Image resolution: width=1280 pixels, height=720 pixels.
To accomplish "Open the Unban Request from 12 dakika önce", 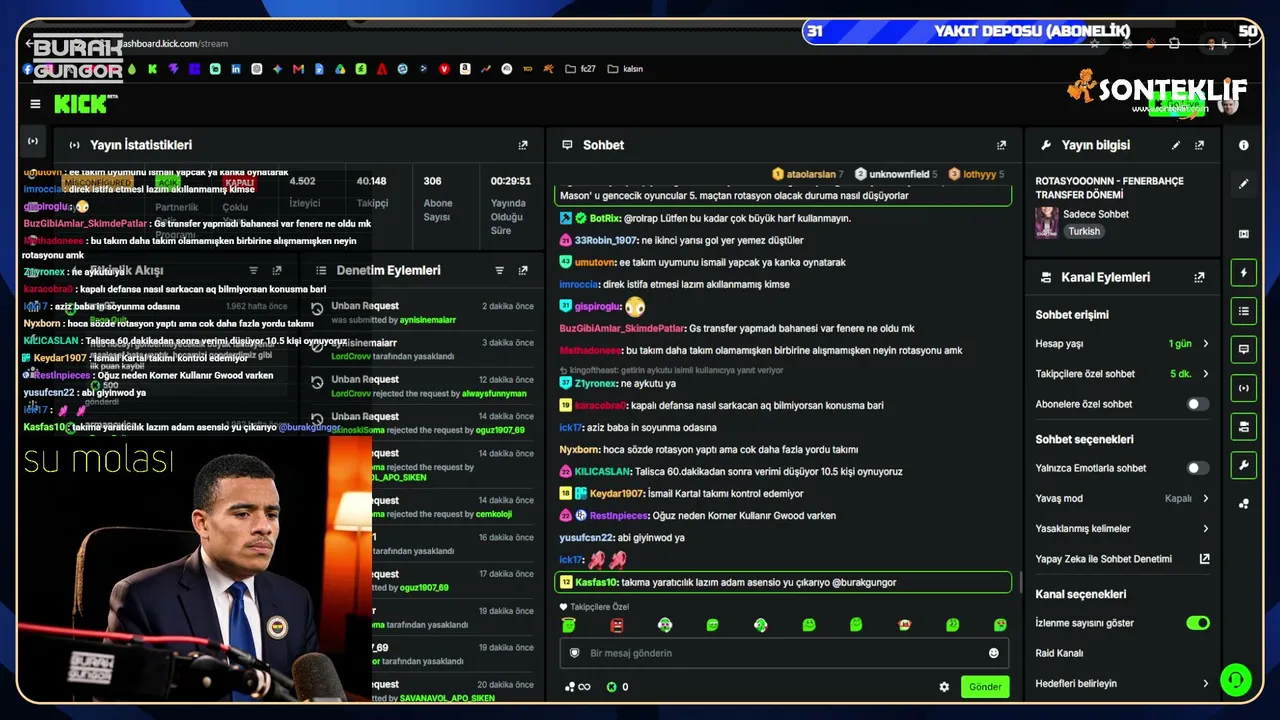I will pyautogui.click(x=422, y=386).
